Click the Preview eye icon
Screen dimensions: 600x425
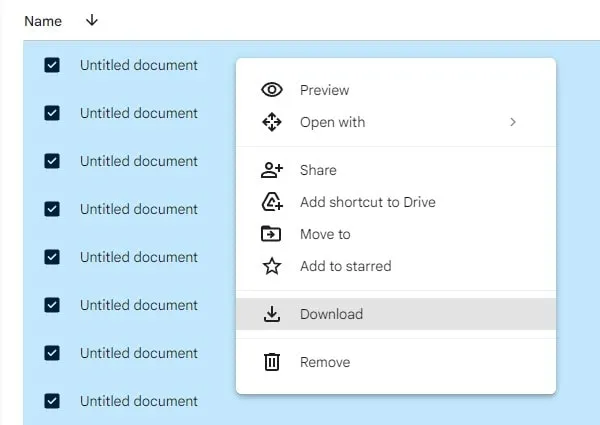click(x=272, y=90)
